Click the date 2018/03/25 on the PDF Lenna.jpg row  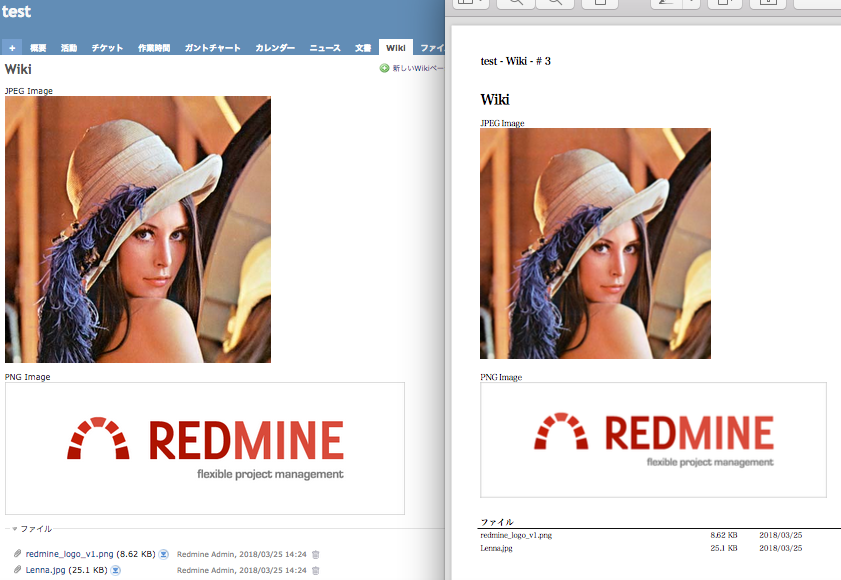[781, 548]
